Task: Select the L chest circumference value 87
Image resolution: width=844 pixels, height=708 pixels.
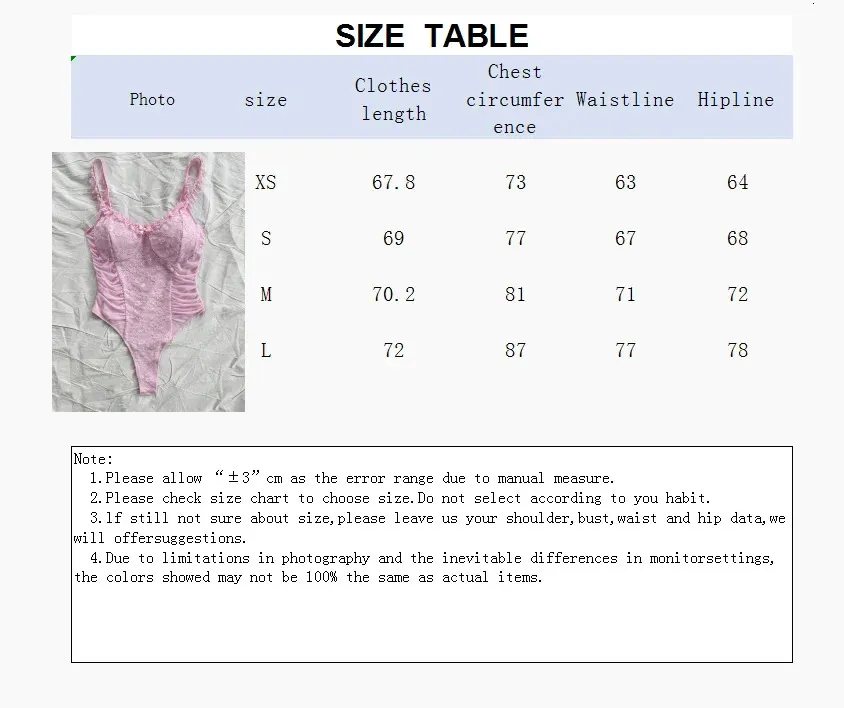Action: (x=515, y=350)
